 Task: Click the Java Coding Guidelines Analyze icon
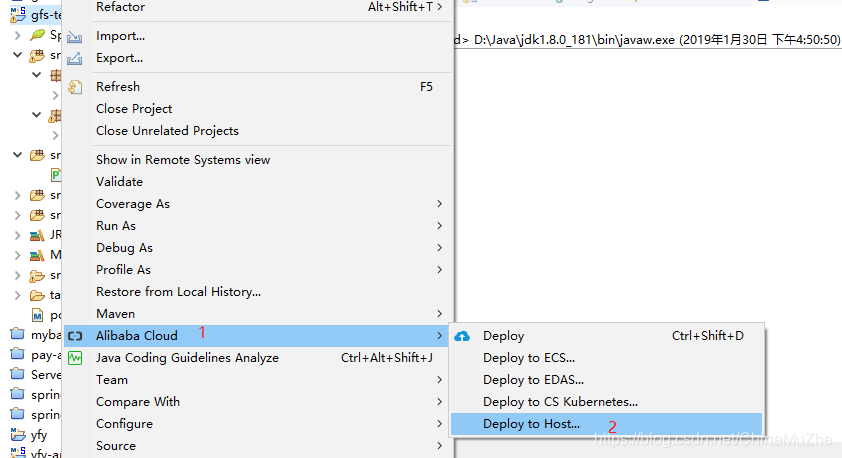75,358
